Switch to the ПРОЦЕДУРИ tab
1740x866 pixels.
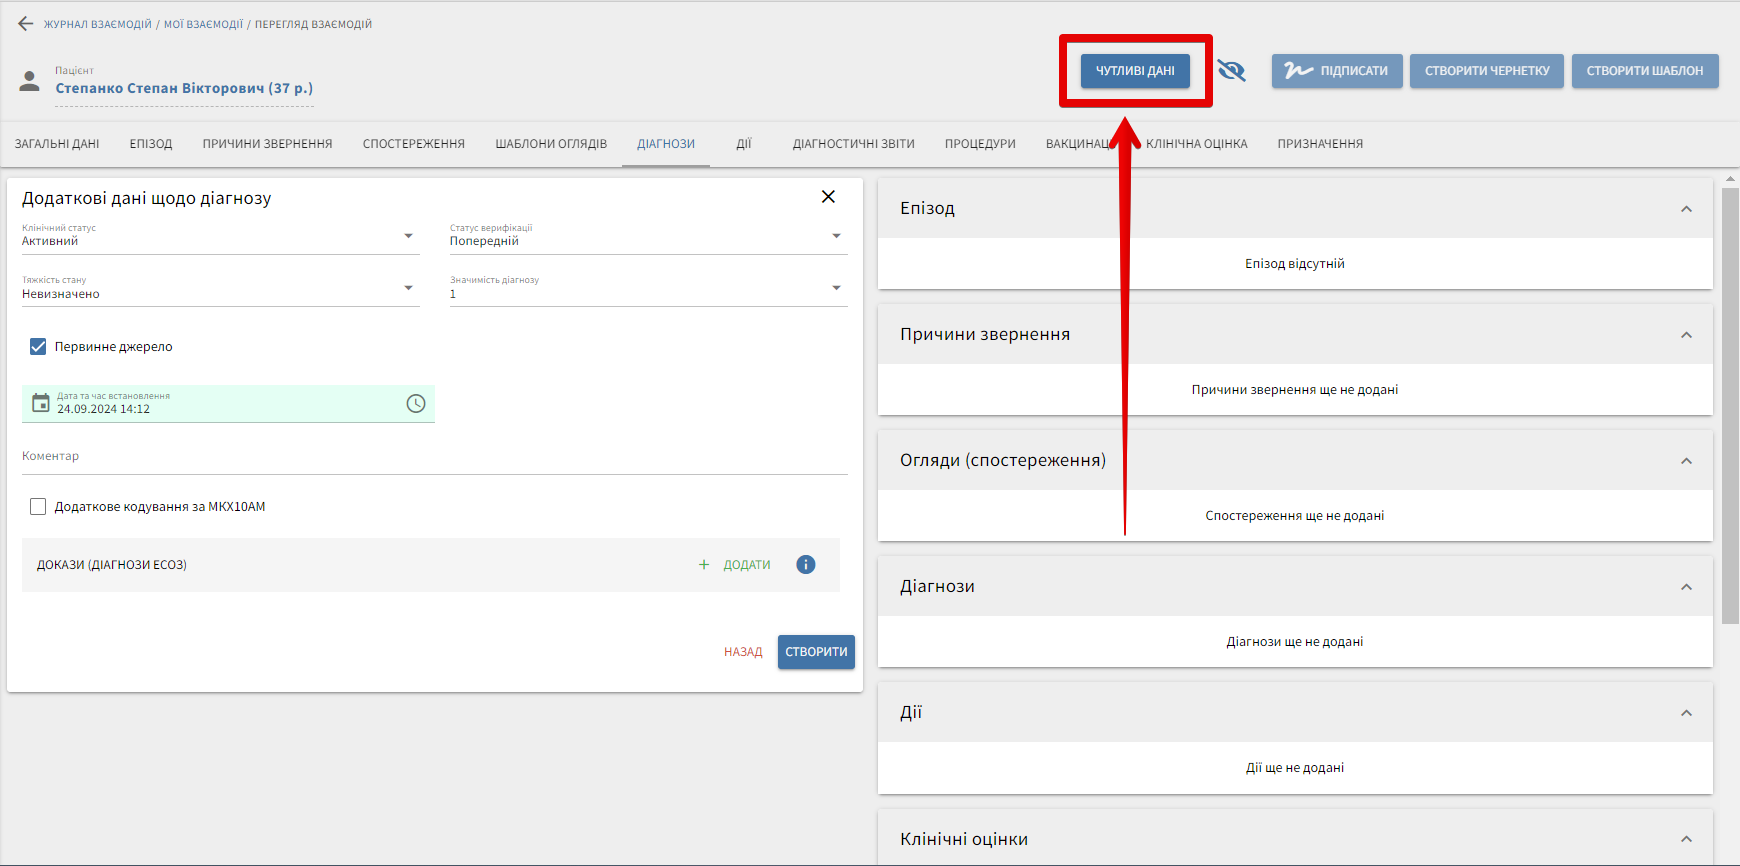(x=979, y=144)
